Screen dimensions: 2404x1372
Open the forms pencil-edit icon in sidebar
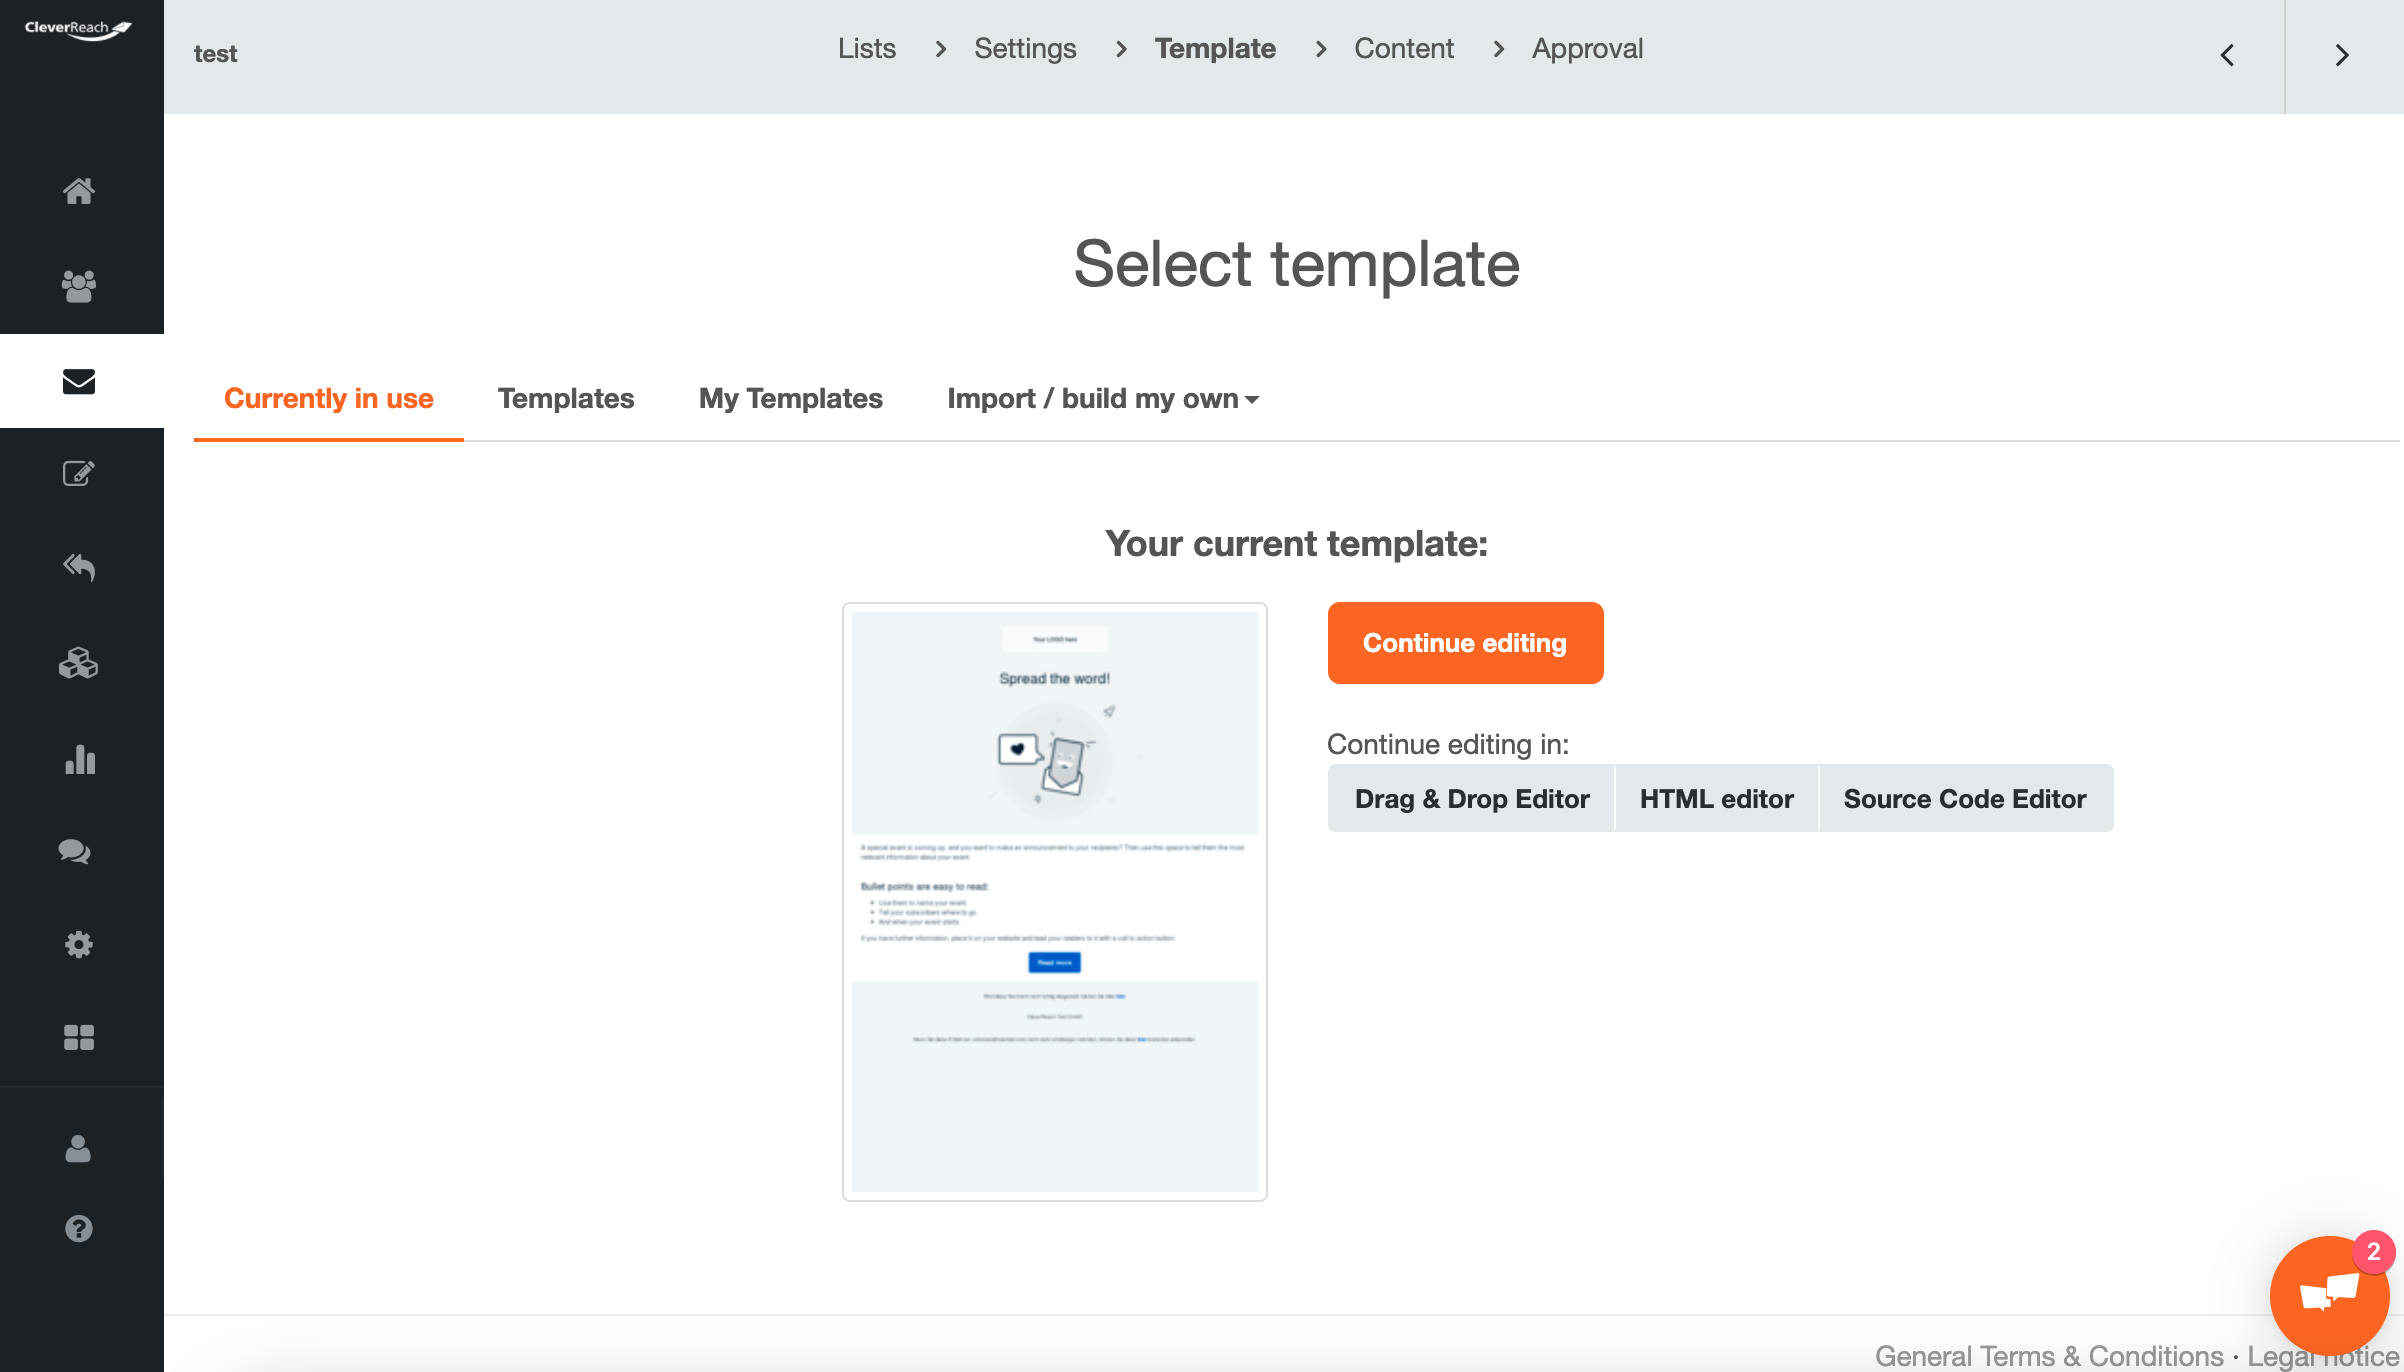coord(79,473)
